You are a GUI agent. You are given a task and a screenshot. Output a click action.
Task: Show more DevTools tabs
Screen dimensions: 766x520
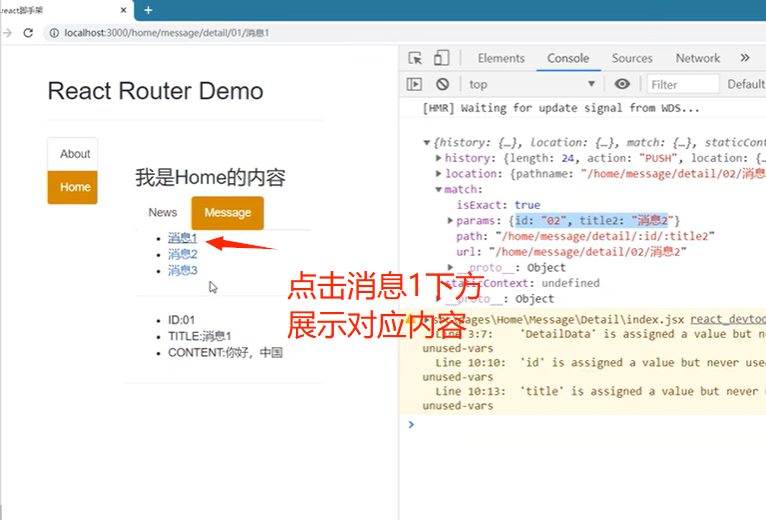click(745, 58)
